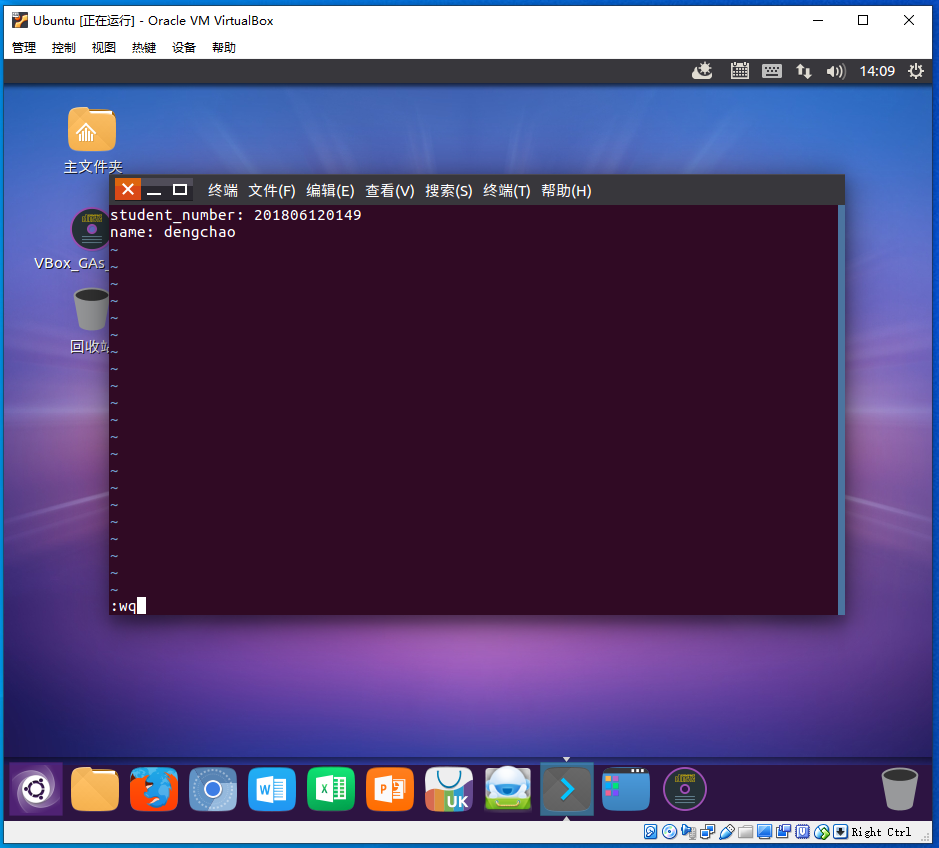Click the network adapter status icon

pos(707,832)
